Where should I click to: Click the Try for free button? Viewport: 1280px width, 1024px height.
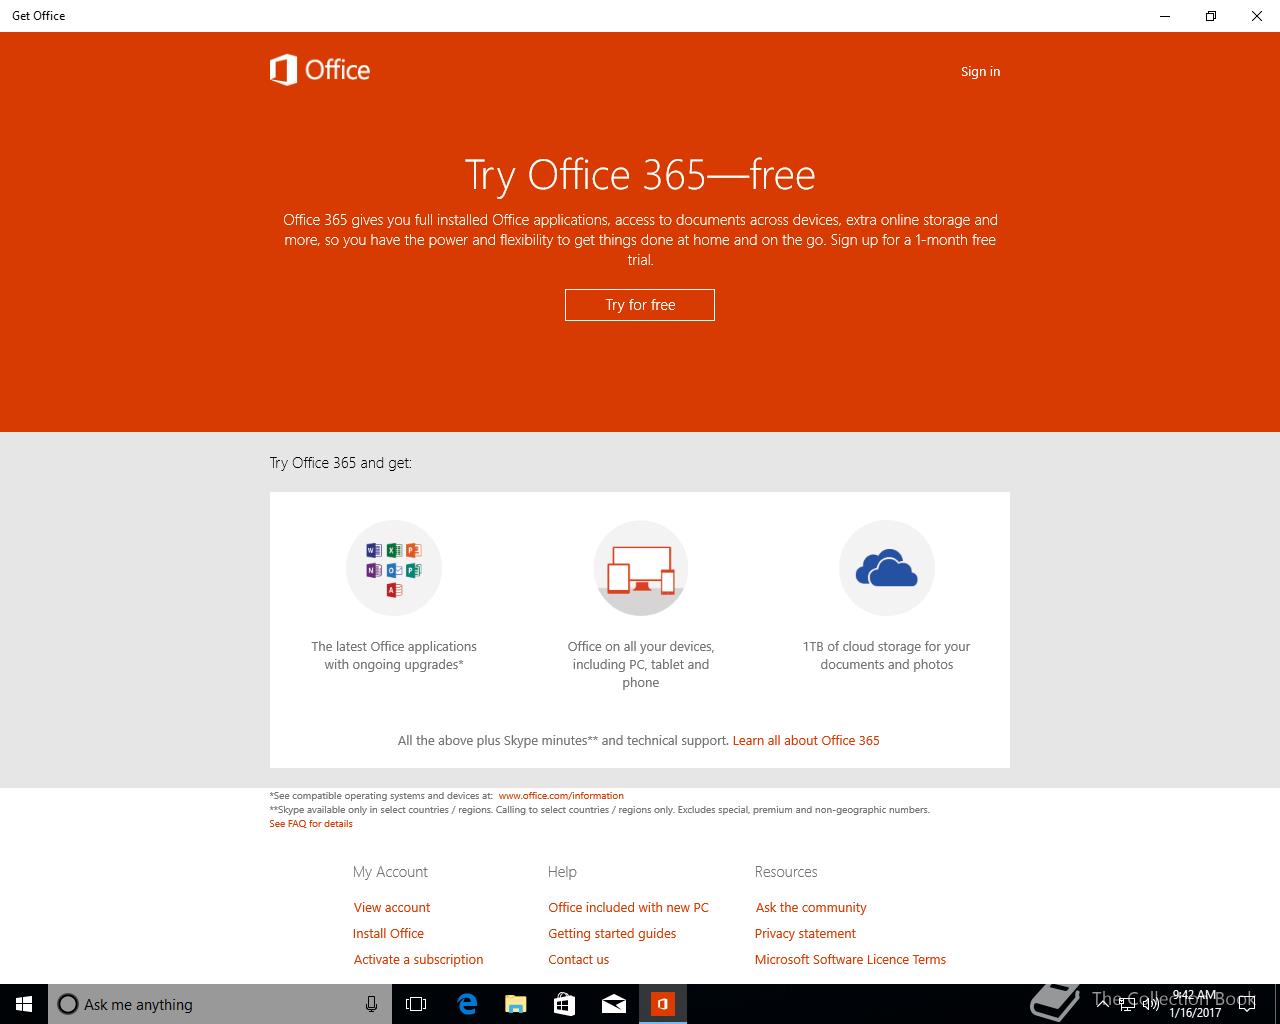tap(640, 305)
